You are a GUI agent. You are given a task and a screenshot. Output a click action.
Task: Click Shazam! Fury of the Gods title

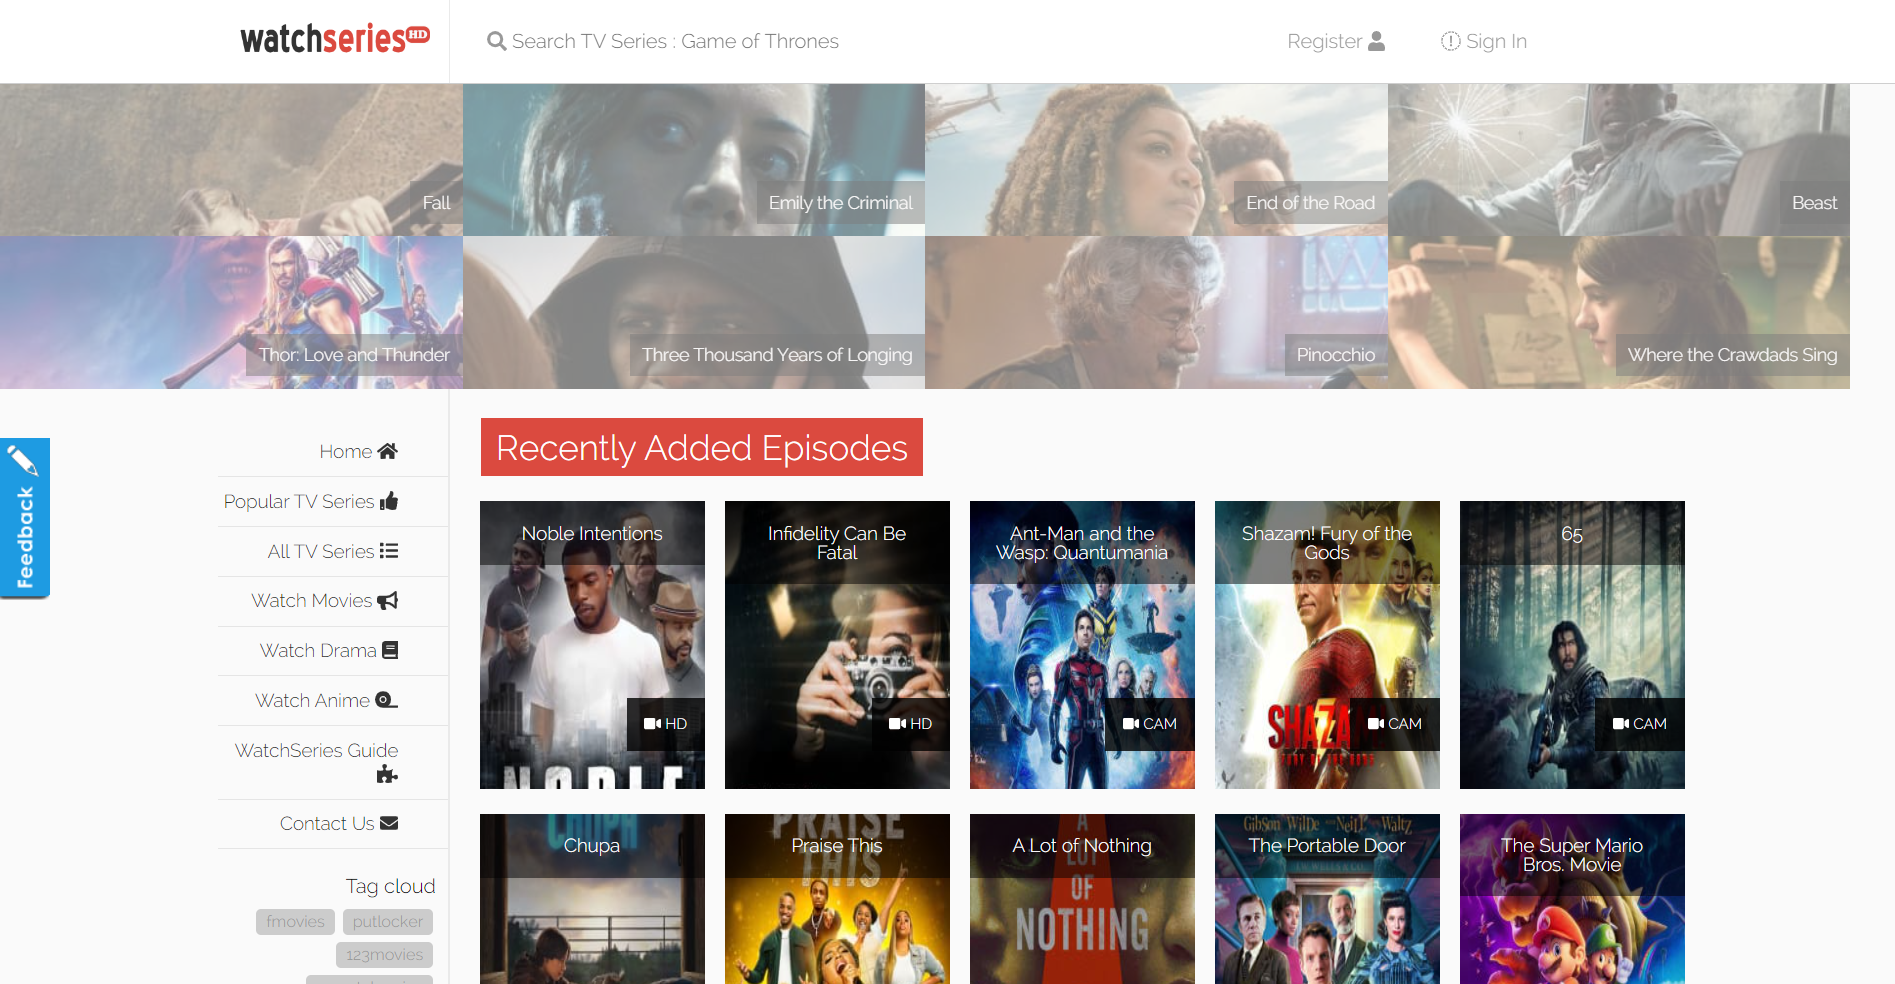point(1327,543)
